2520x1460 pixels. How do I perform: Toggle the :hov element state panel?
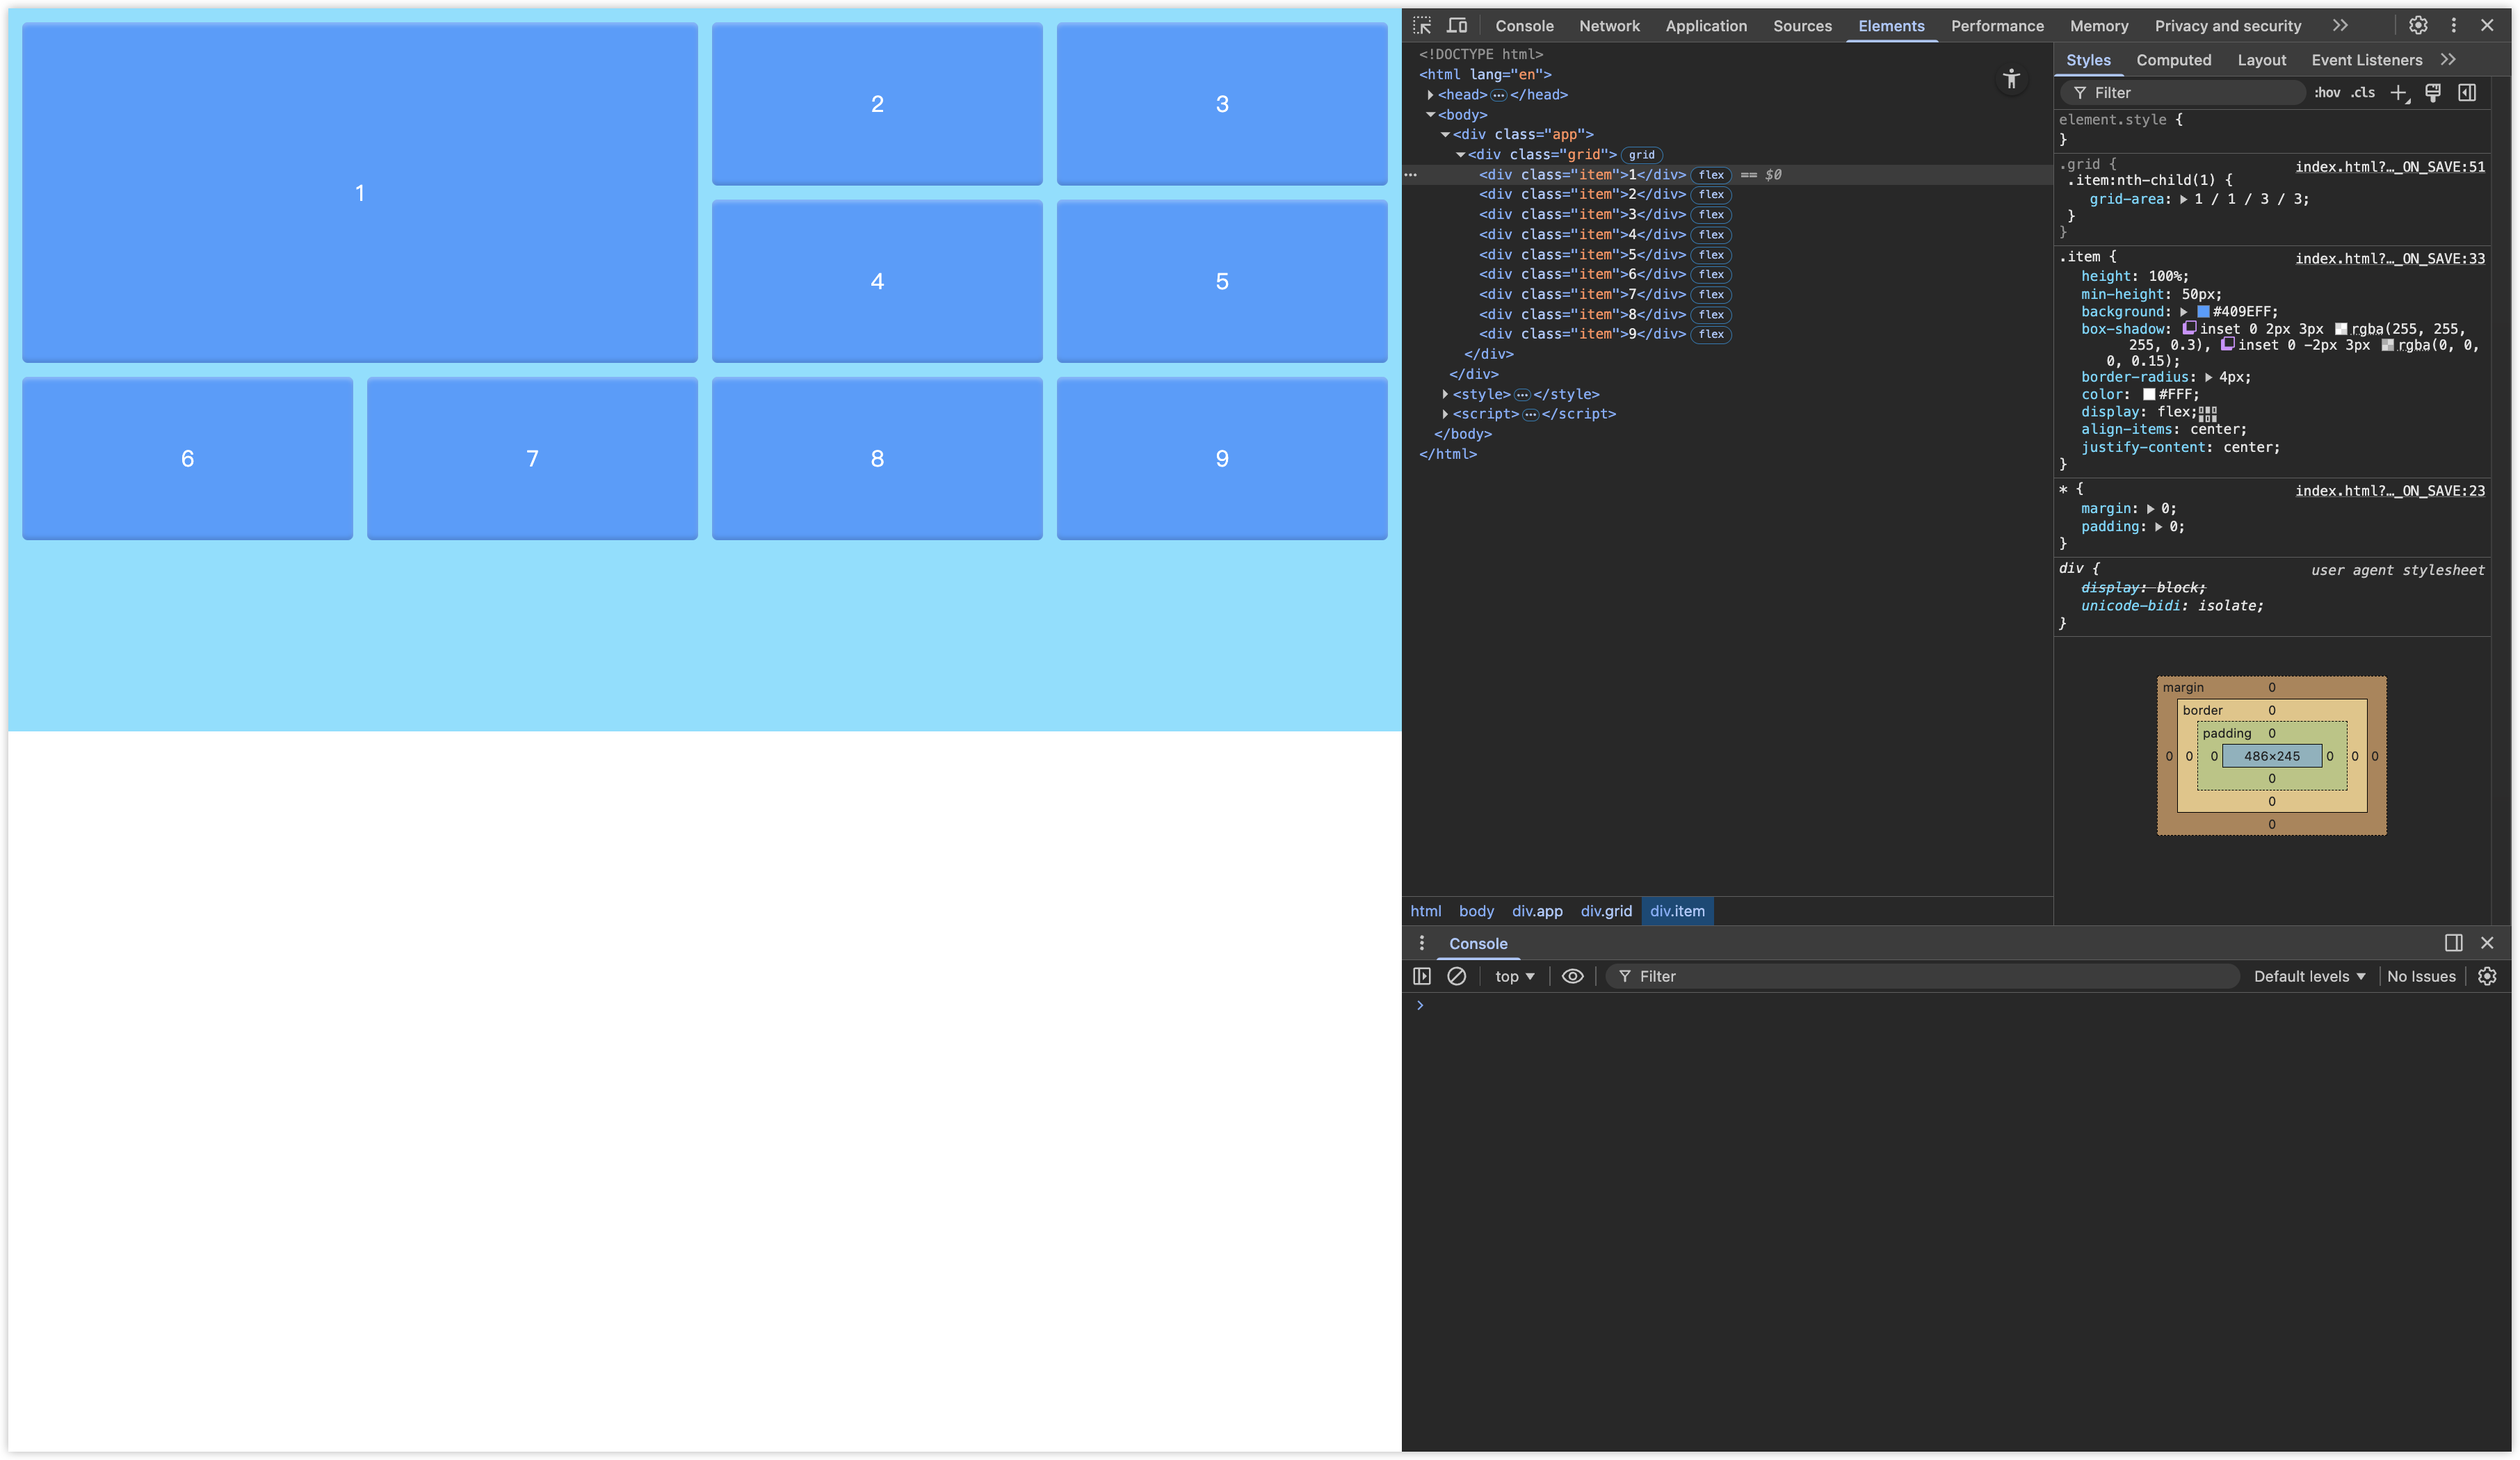[2326, 93]
